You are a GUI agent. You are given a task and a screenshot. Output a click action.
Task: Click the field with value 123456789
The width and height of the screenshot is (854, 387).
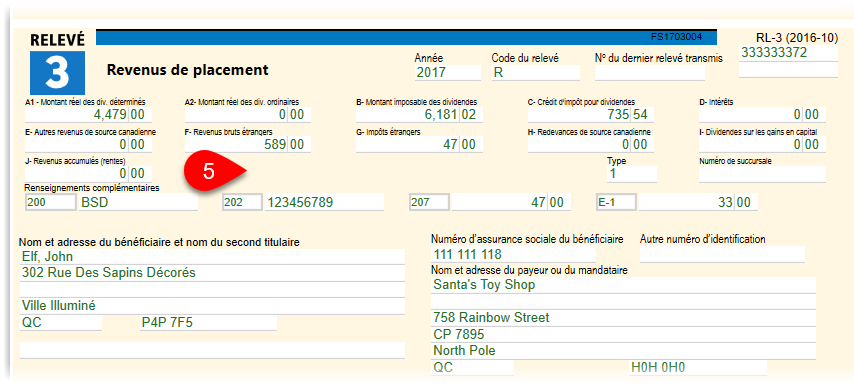click(324, 202)
